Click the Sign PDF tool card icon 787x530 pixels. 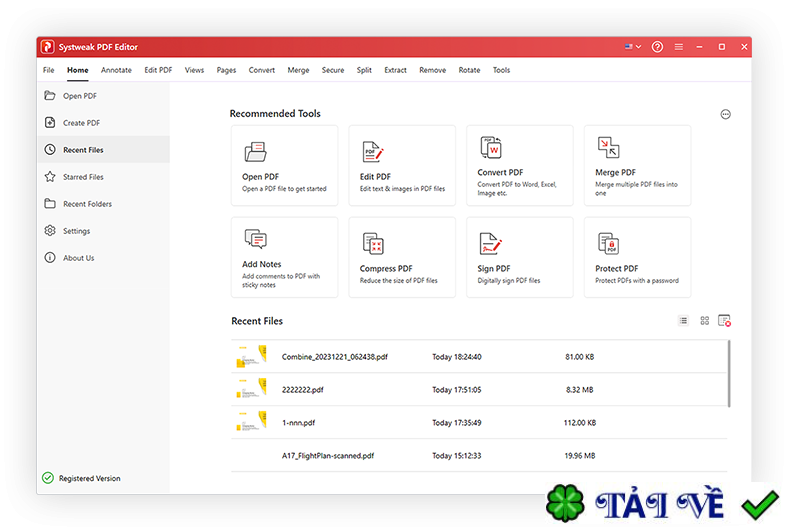490,243
